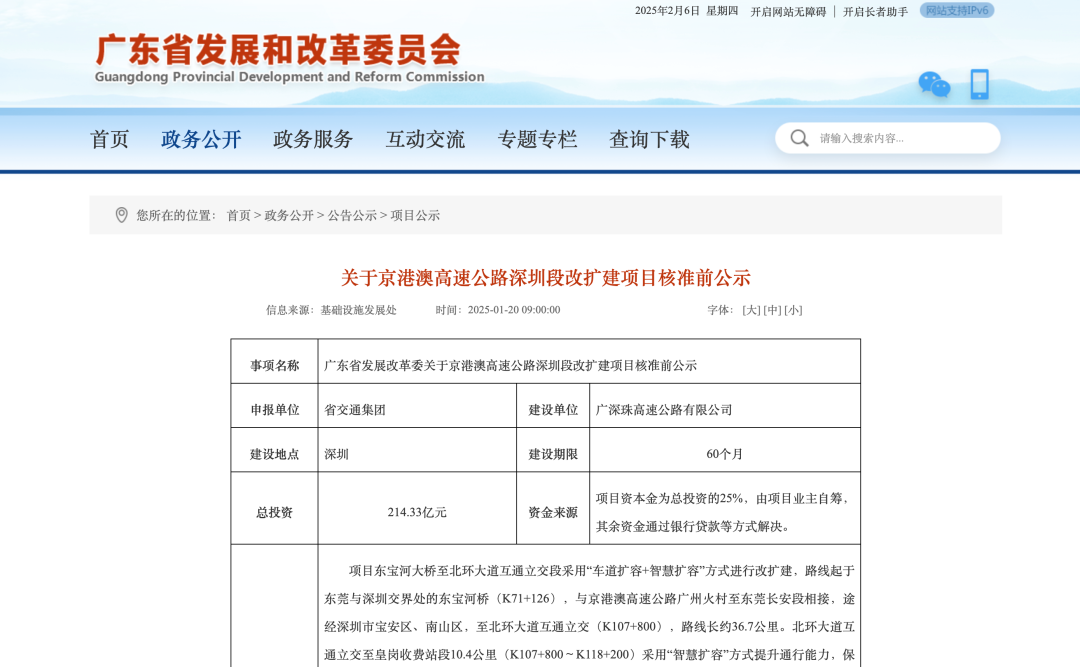Image resolution: width=1080 pixels, height=667 pixels.
Task: Click the 网站支持IPv6 badge
Action: pos(957,10)
